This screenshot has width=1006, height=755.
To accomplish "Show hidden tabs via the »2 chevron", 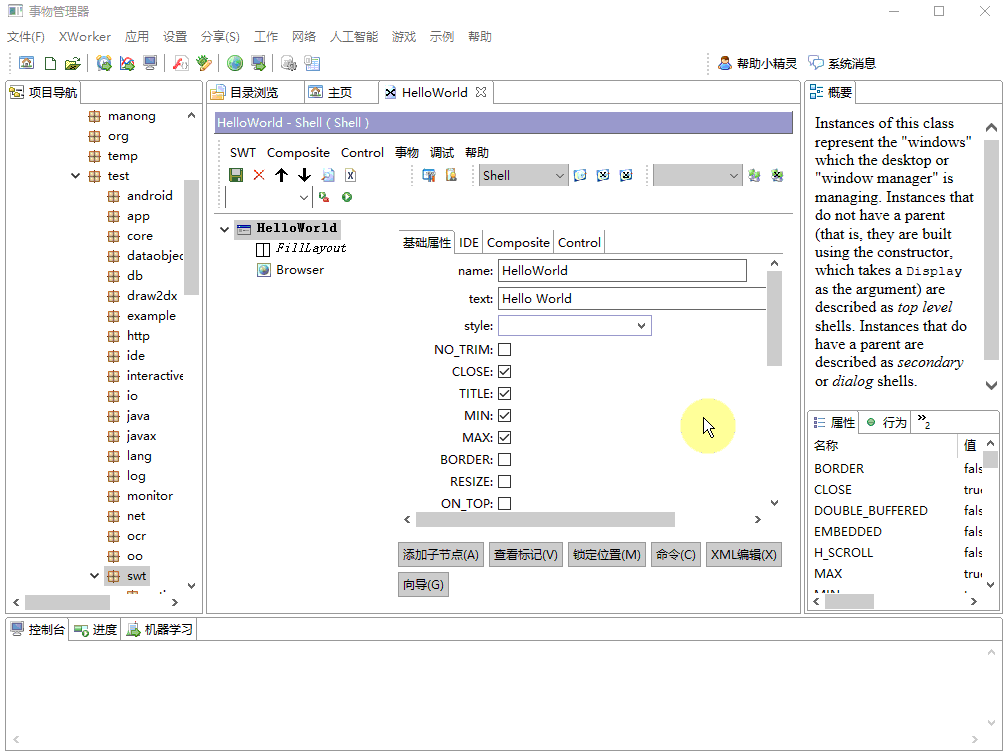I will click(924, 421).
